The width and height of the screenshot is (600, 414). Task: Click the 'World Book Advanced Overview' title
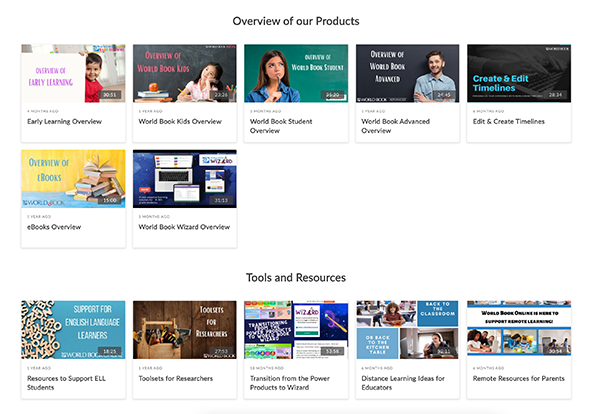pos(396,126)
